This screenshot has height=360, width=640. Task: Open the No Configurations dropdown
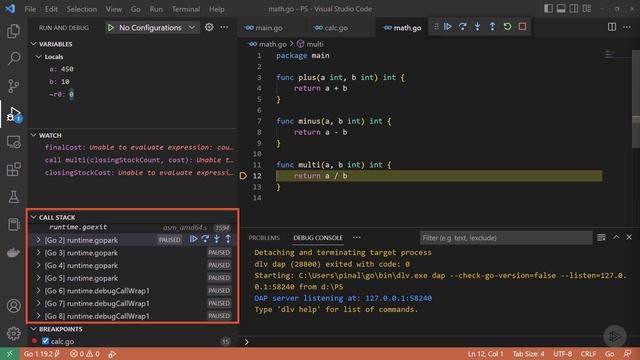[153, 27]
